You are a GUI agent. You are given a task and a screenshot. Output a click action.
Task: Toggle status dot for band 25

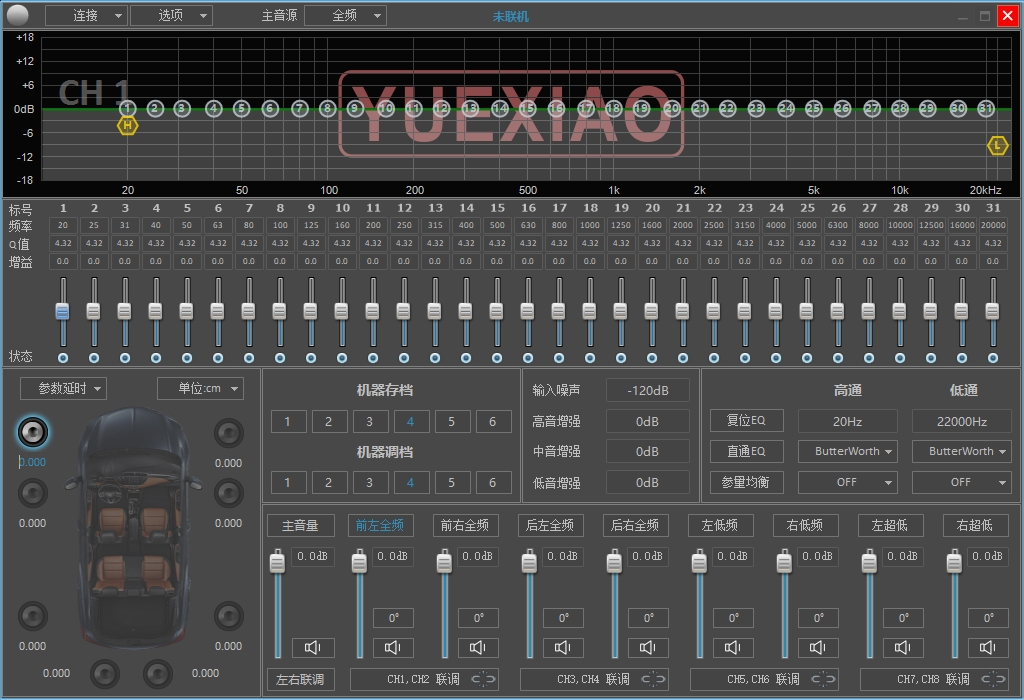807,358
